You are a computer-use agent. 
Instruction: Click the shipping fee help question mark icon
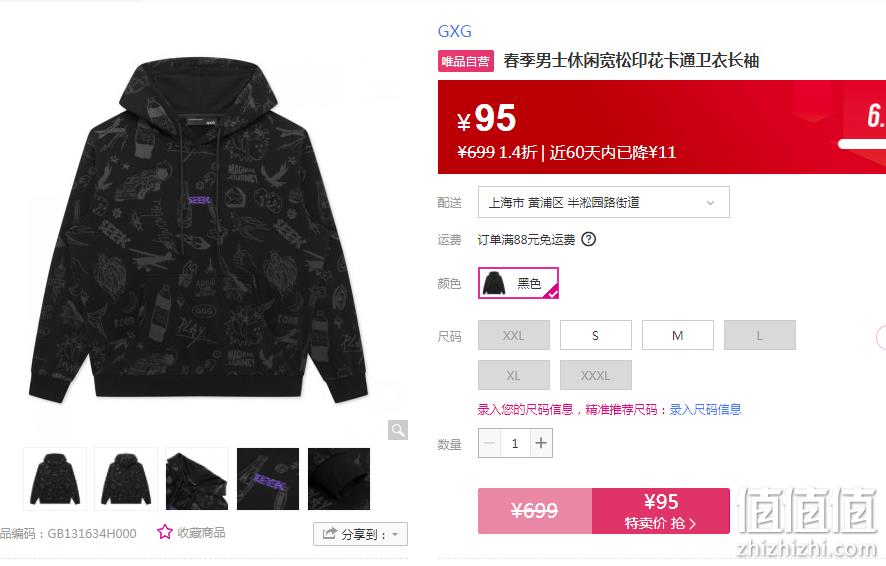588,240
